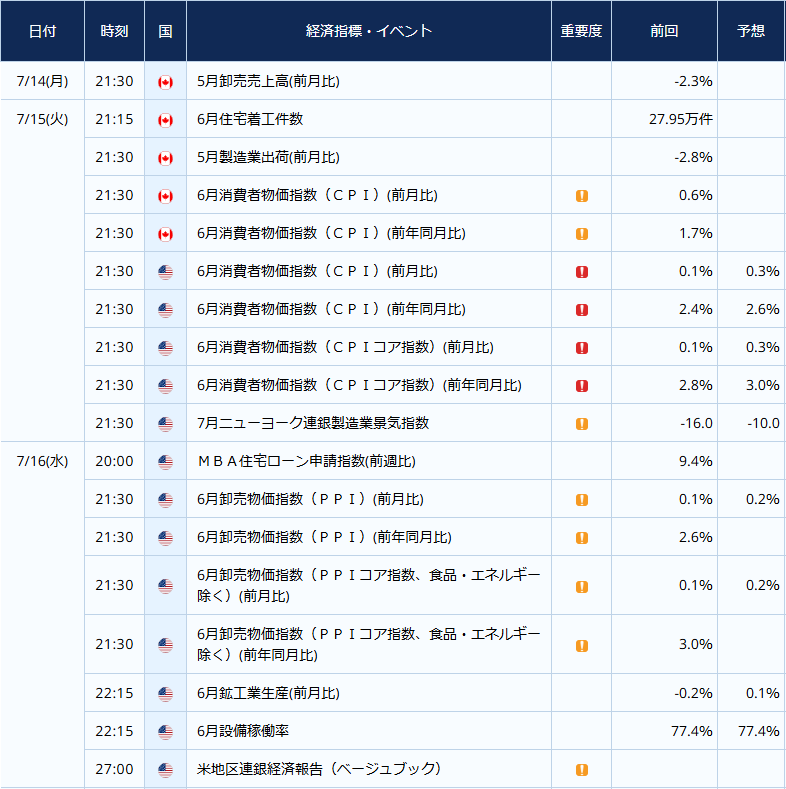Click the 国 column header
786x789 pixels.
point(165,31)
